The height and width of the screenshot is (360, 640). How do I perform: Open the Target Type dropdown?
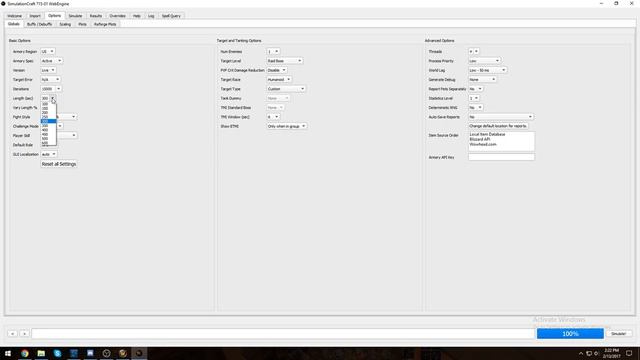tap(286, 89)
